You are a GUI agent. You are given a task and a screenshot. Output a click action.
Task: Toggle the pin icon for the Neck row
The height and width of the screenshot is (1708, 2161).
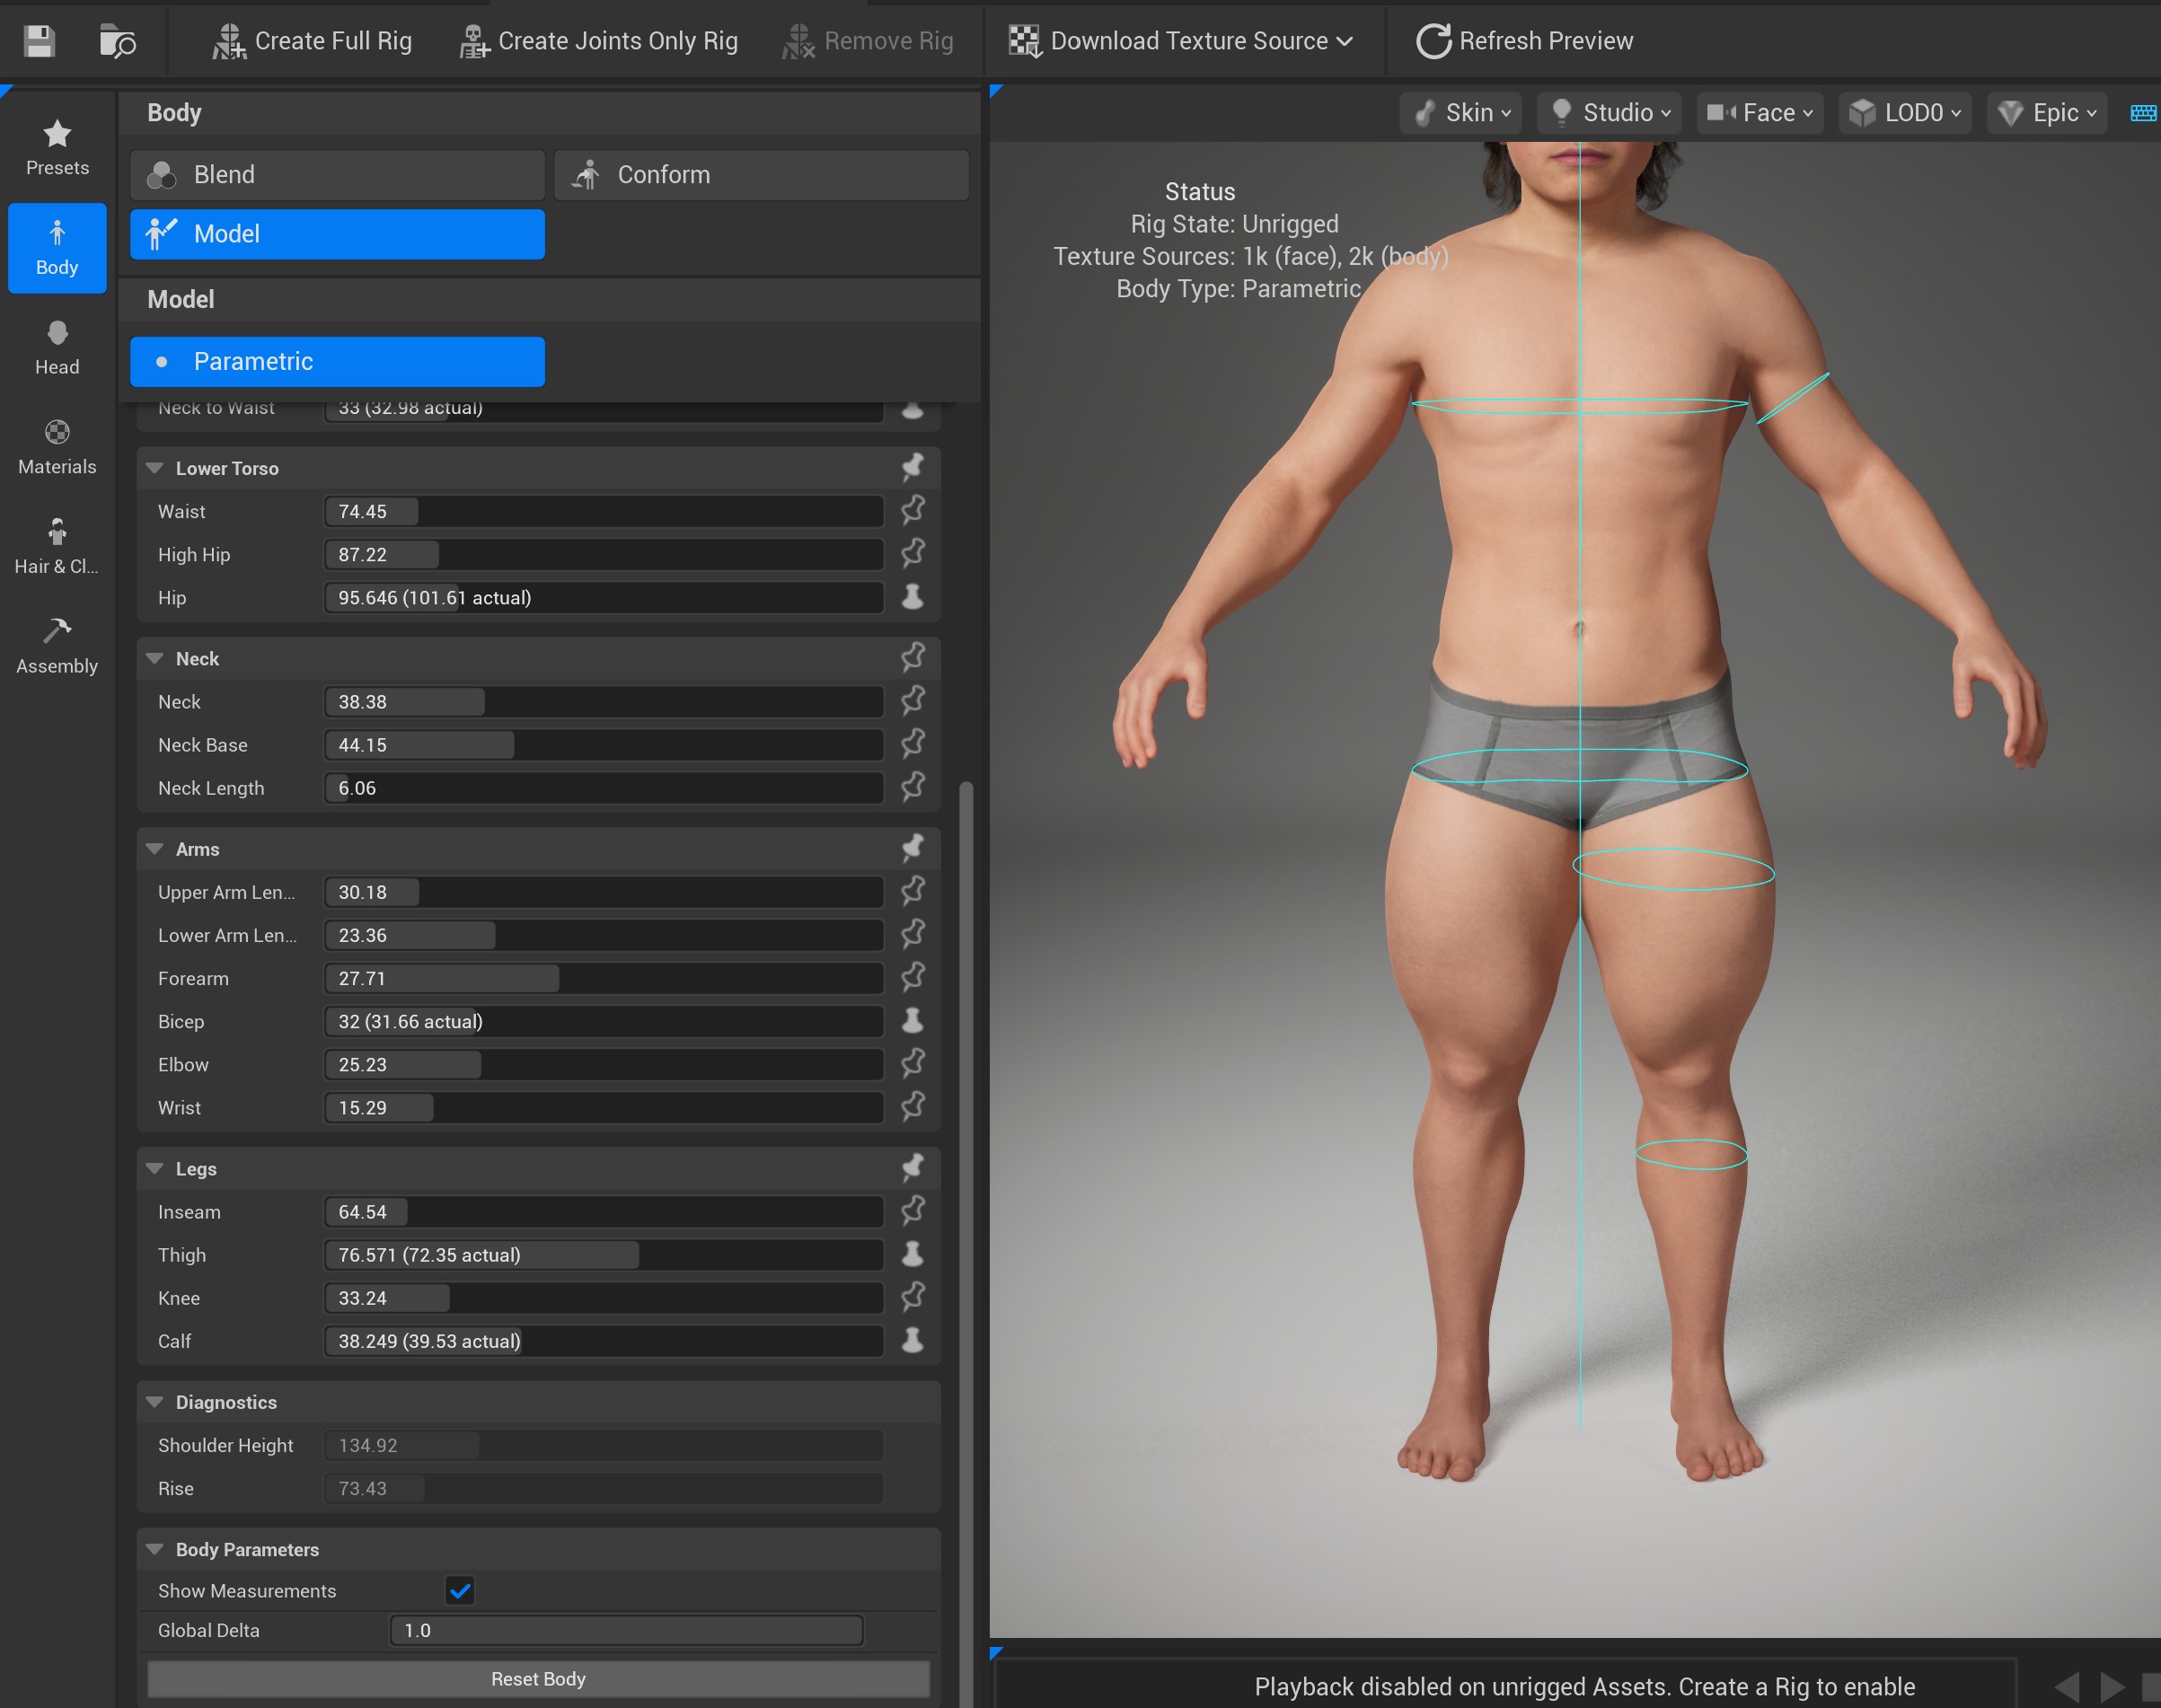912,701
